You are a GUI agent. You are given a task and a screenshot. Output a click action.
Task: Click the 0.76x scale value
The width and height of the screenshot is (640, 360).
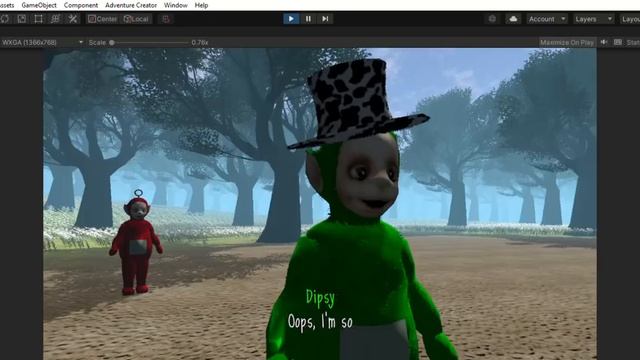coord(200,42)
